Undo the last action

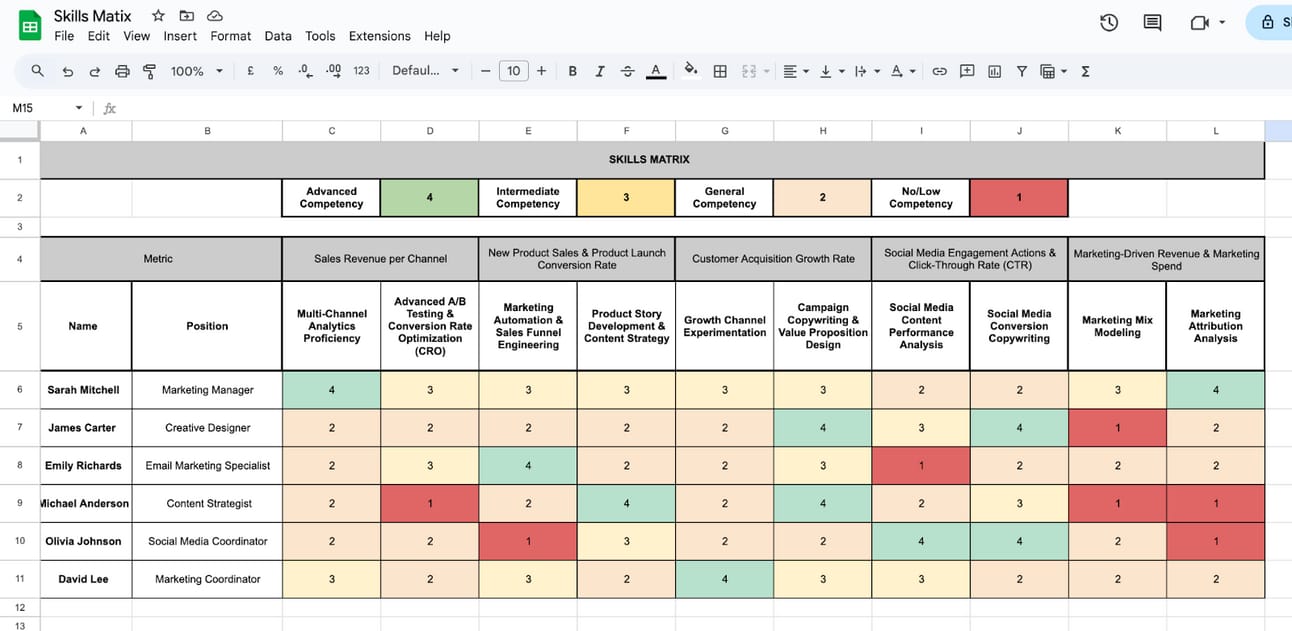point(67,71)
